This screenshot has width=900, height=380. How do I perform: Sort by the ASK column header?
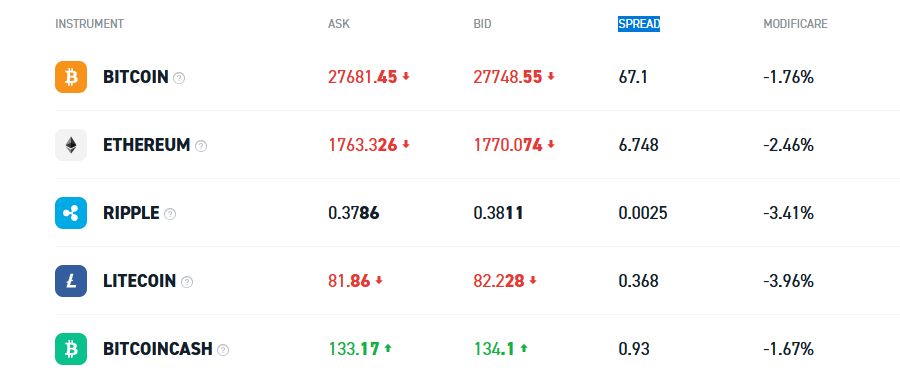pos(339,24)
